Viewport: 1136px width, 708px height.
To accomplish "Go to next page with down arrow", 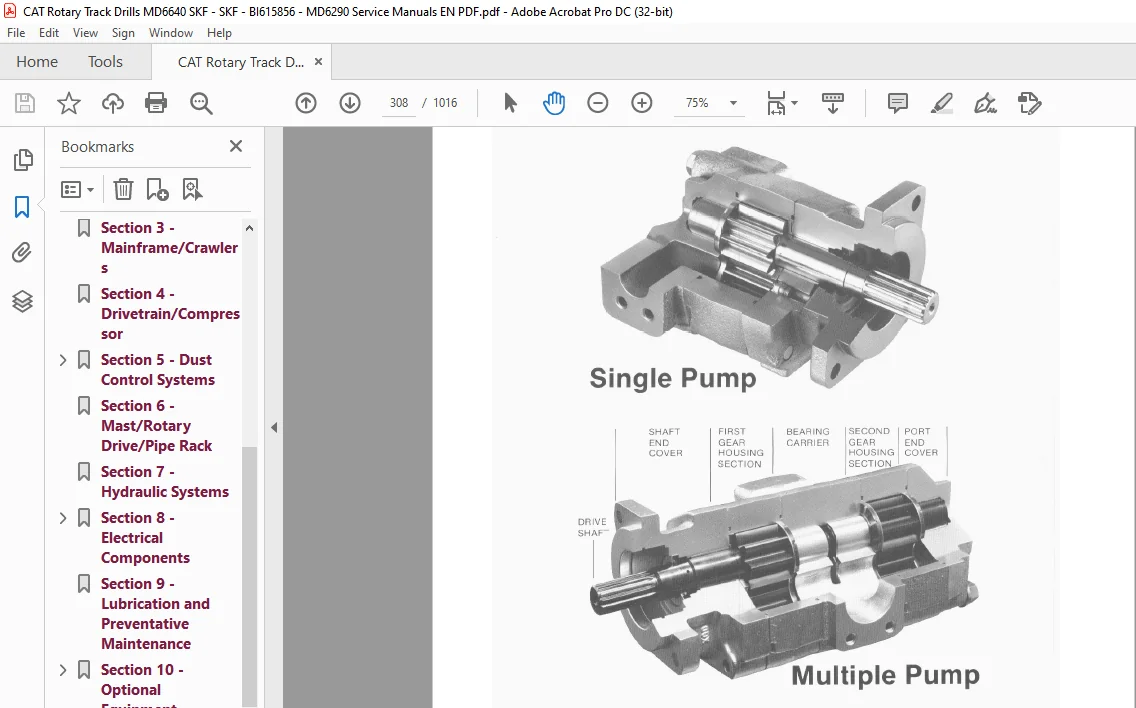I will coord(350,103).
